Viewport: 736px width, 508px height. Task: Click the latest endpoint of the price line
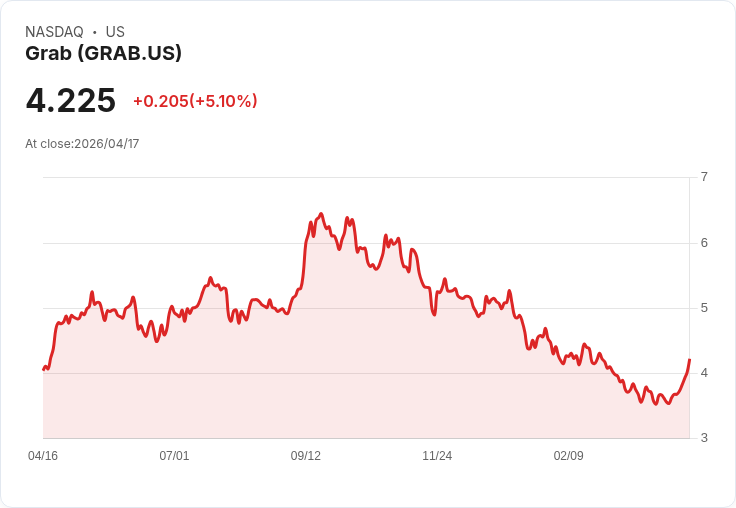[689, 360]
